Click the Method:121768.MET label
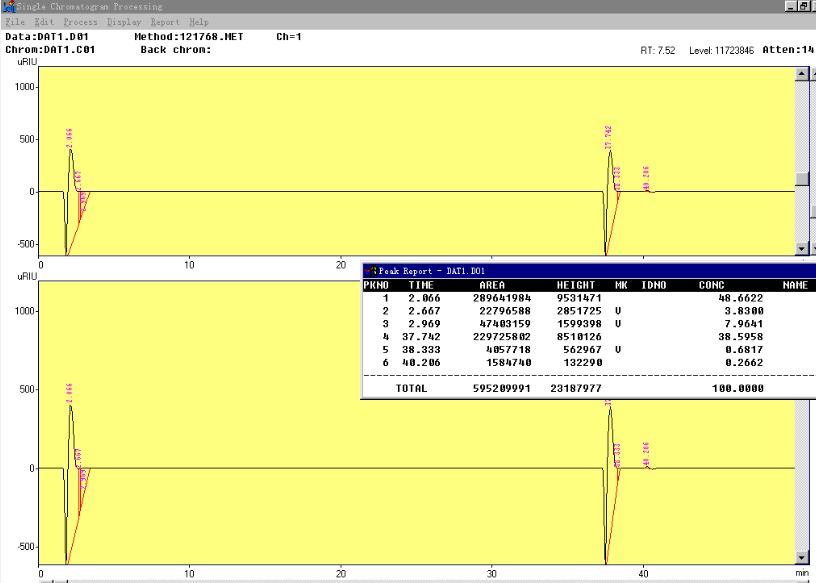The image size is (816, 583). click(188, 37)
